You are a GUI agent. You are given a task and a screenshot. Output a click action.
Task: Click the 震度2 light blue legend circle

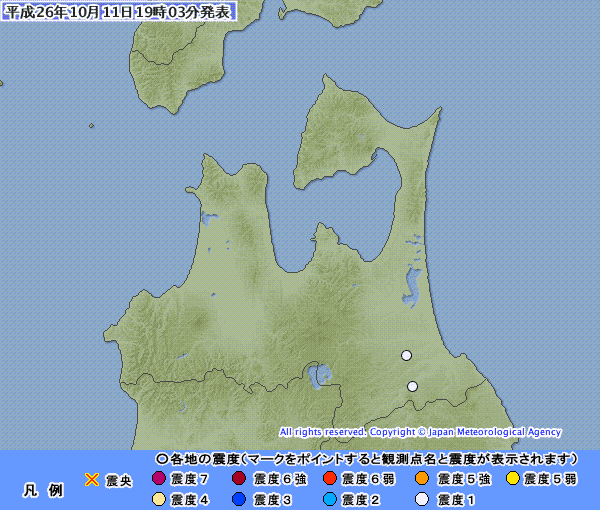329,499
